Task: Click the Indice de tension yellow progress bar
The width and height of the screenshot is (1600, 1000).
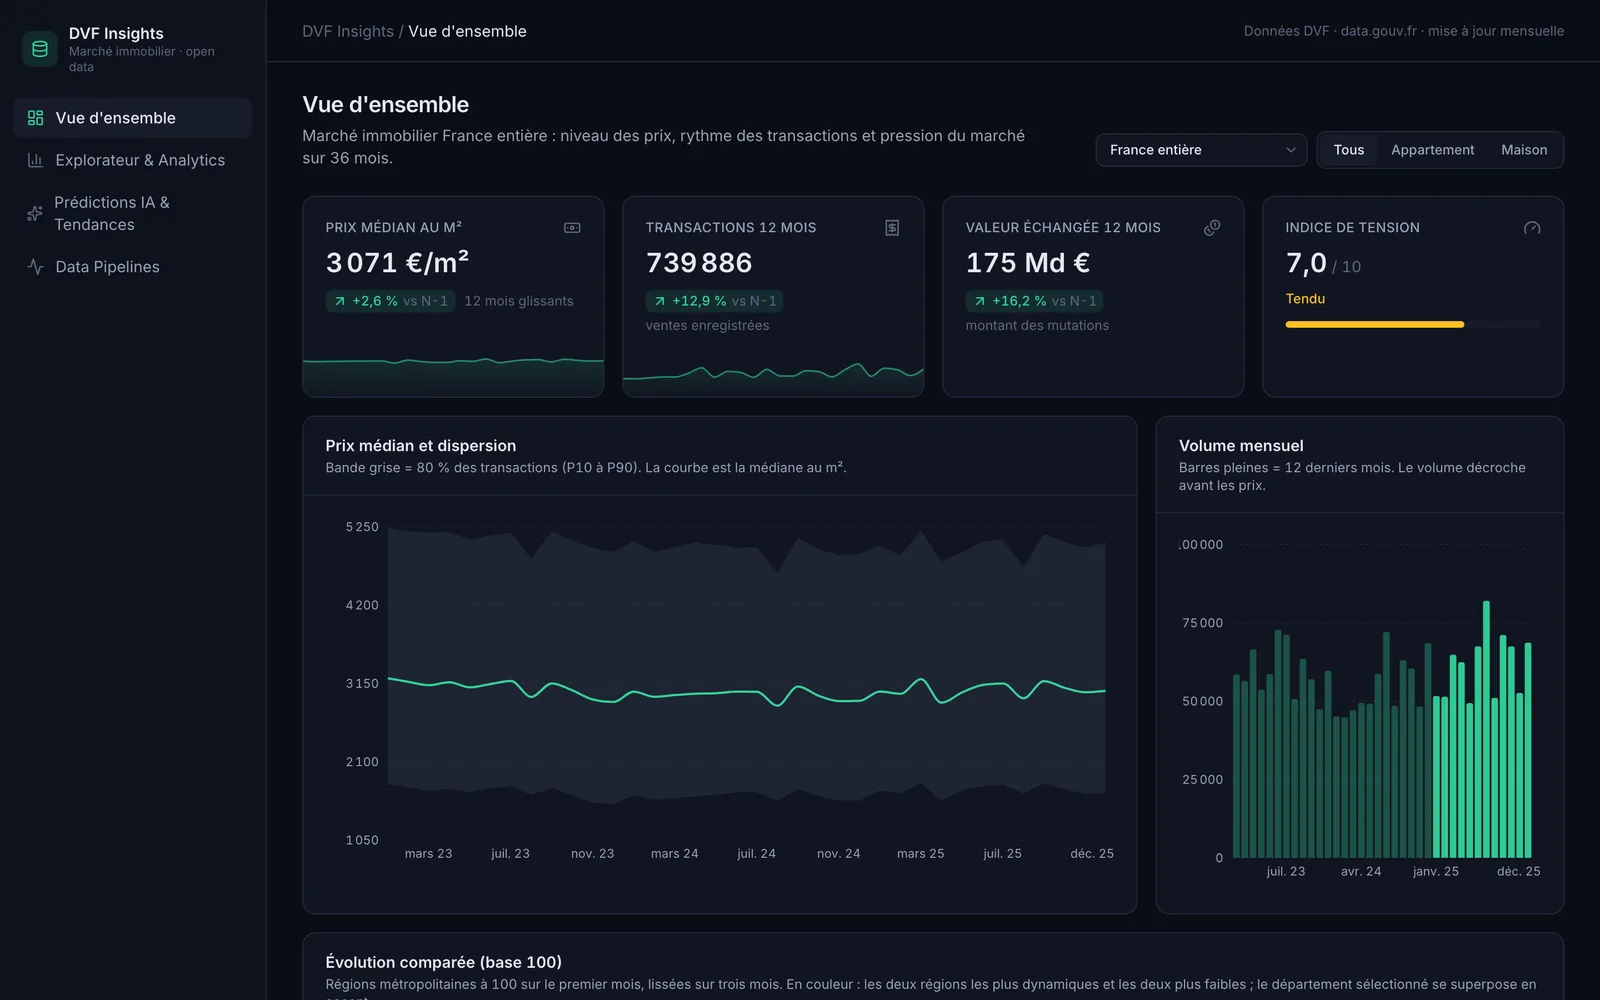Action: (1374, 324)
